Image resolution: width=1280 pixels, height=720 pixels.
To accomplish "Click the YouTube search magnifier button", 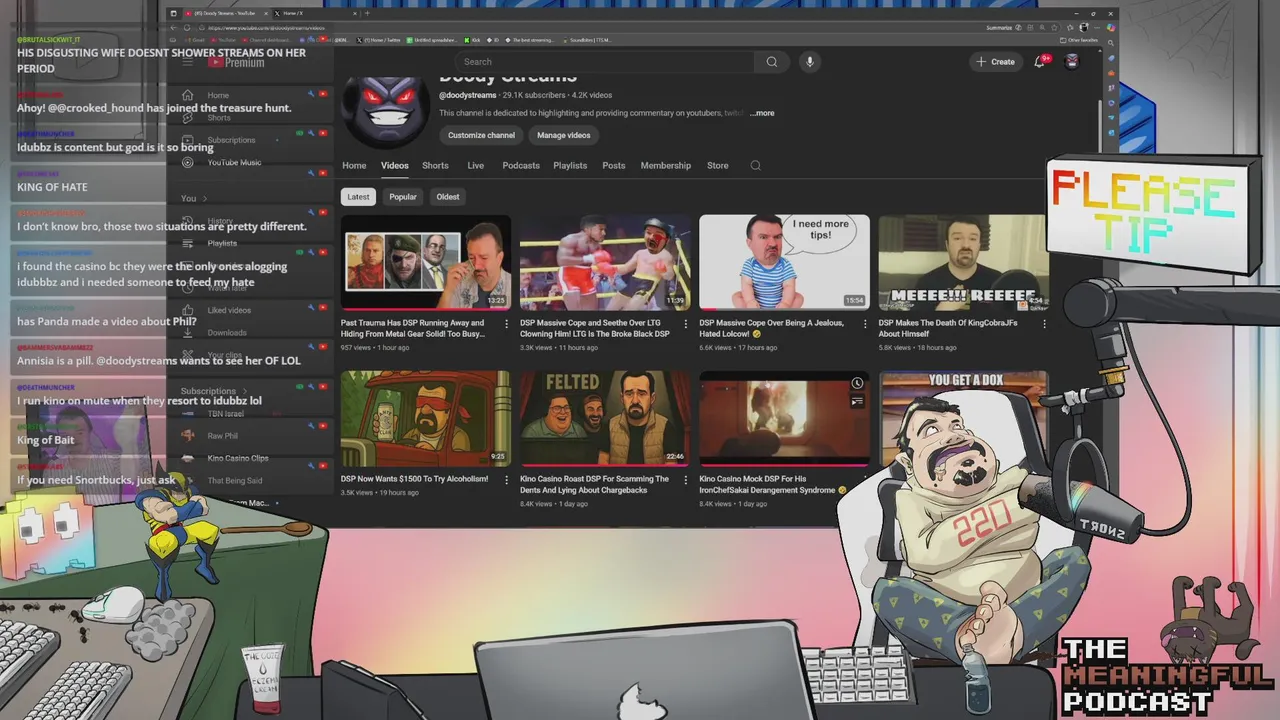I will click(x=772, y=62).
